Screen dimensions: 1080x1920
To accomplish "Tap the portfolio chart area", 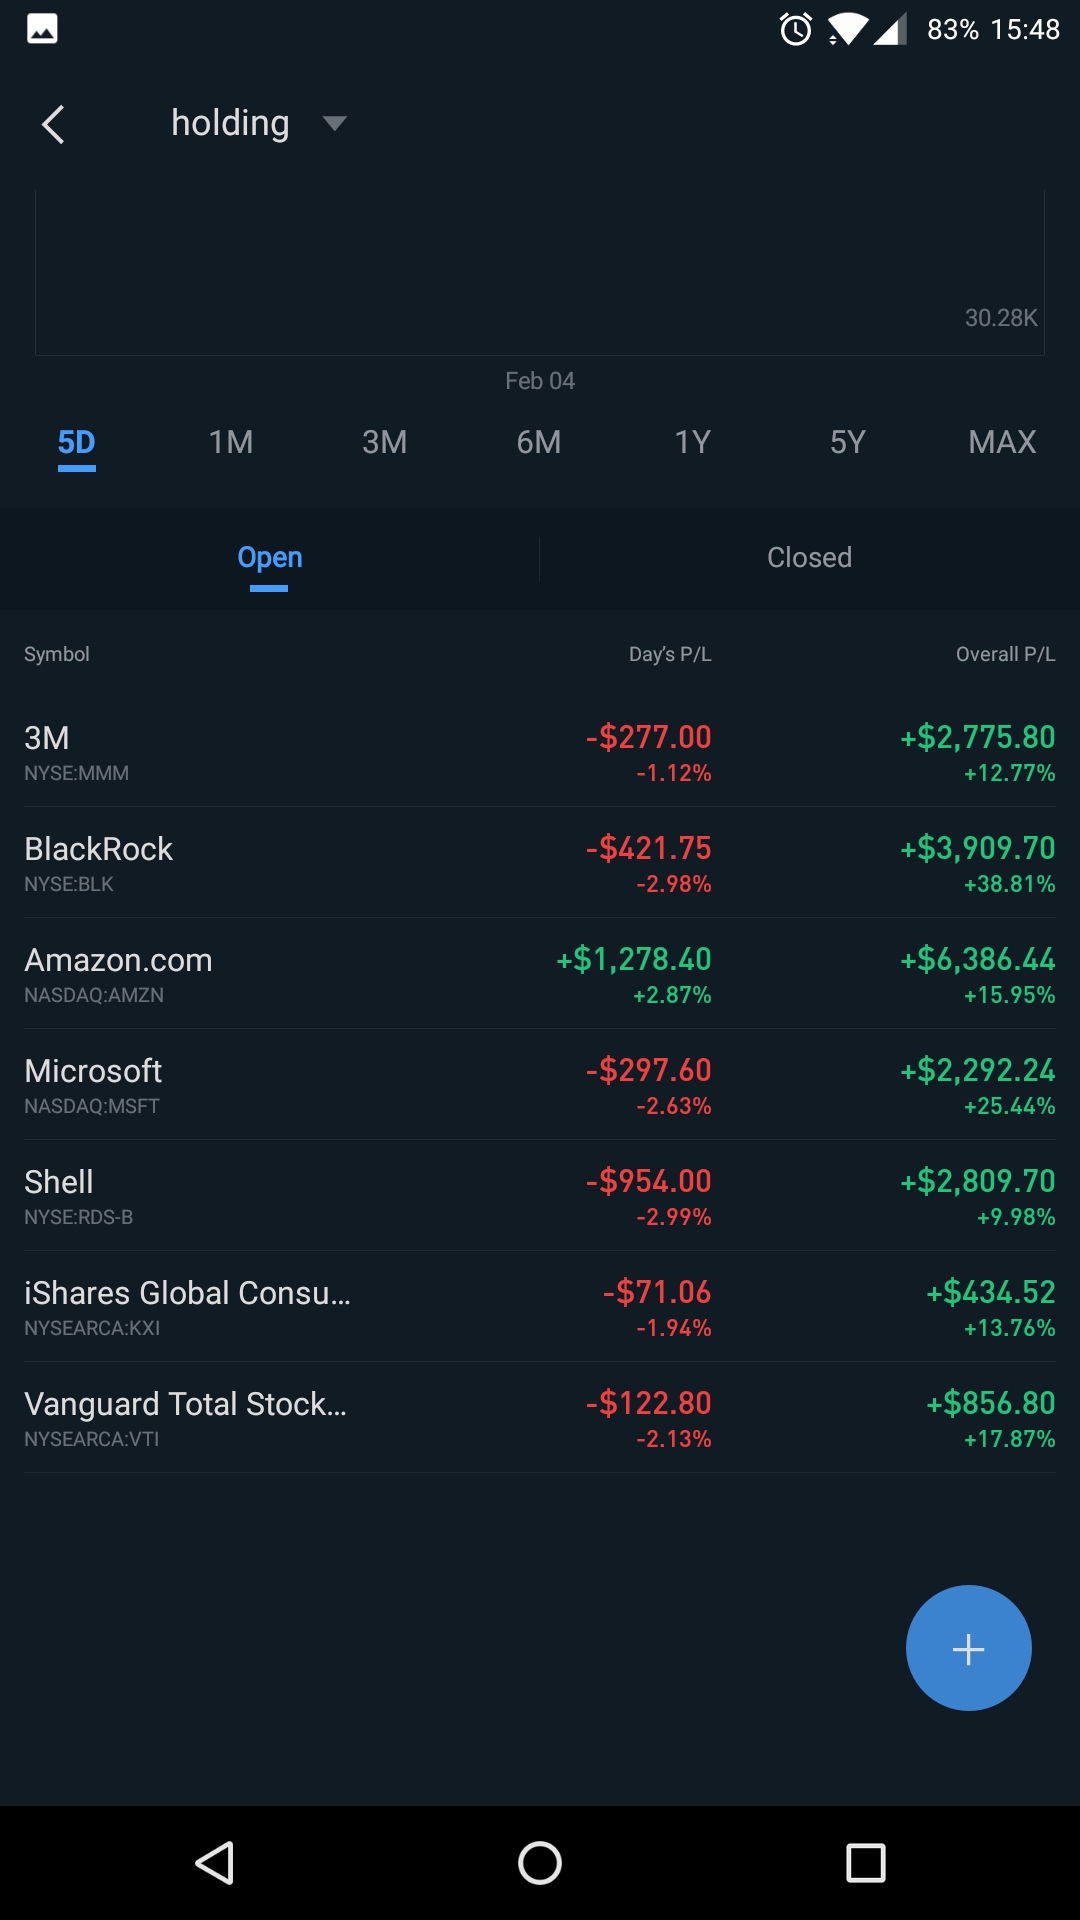I will (x=540, y=272).
